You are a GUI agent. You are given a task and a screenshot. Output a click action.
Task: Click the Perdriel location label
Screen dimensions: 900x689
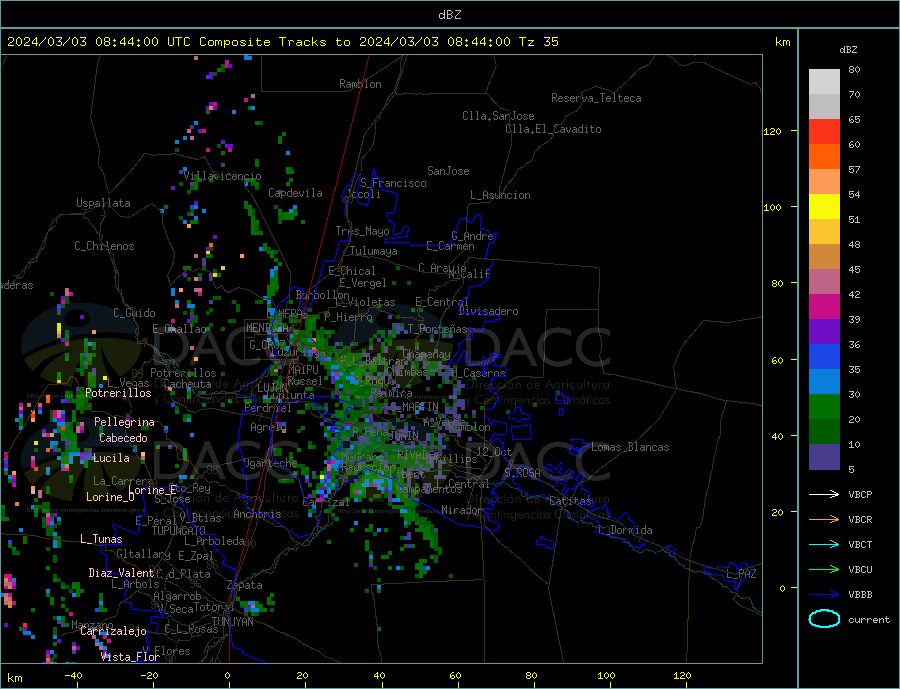point(267,408)
